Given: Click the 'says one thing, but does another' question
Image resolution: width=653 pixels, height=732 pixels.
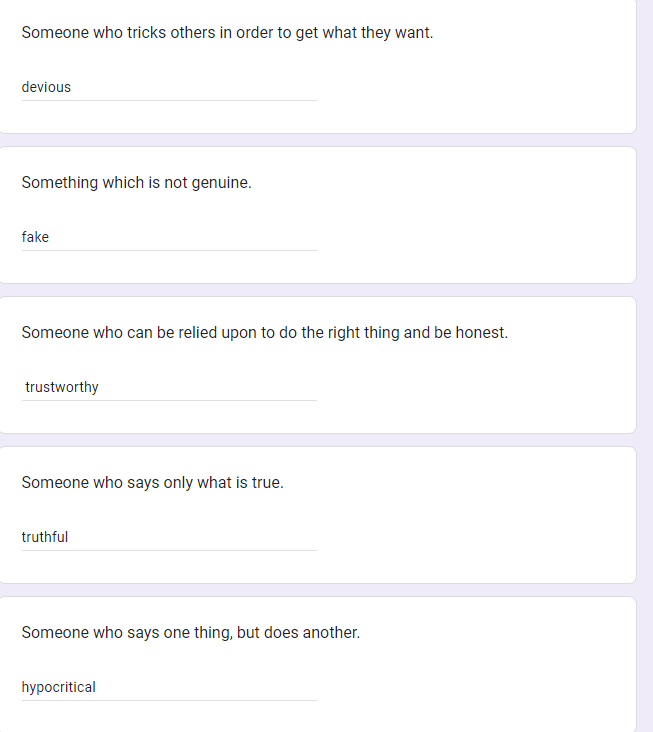Looking at the screenshot, I should coord(190,632).
